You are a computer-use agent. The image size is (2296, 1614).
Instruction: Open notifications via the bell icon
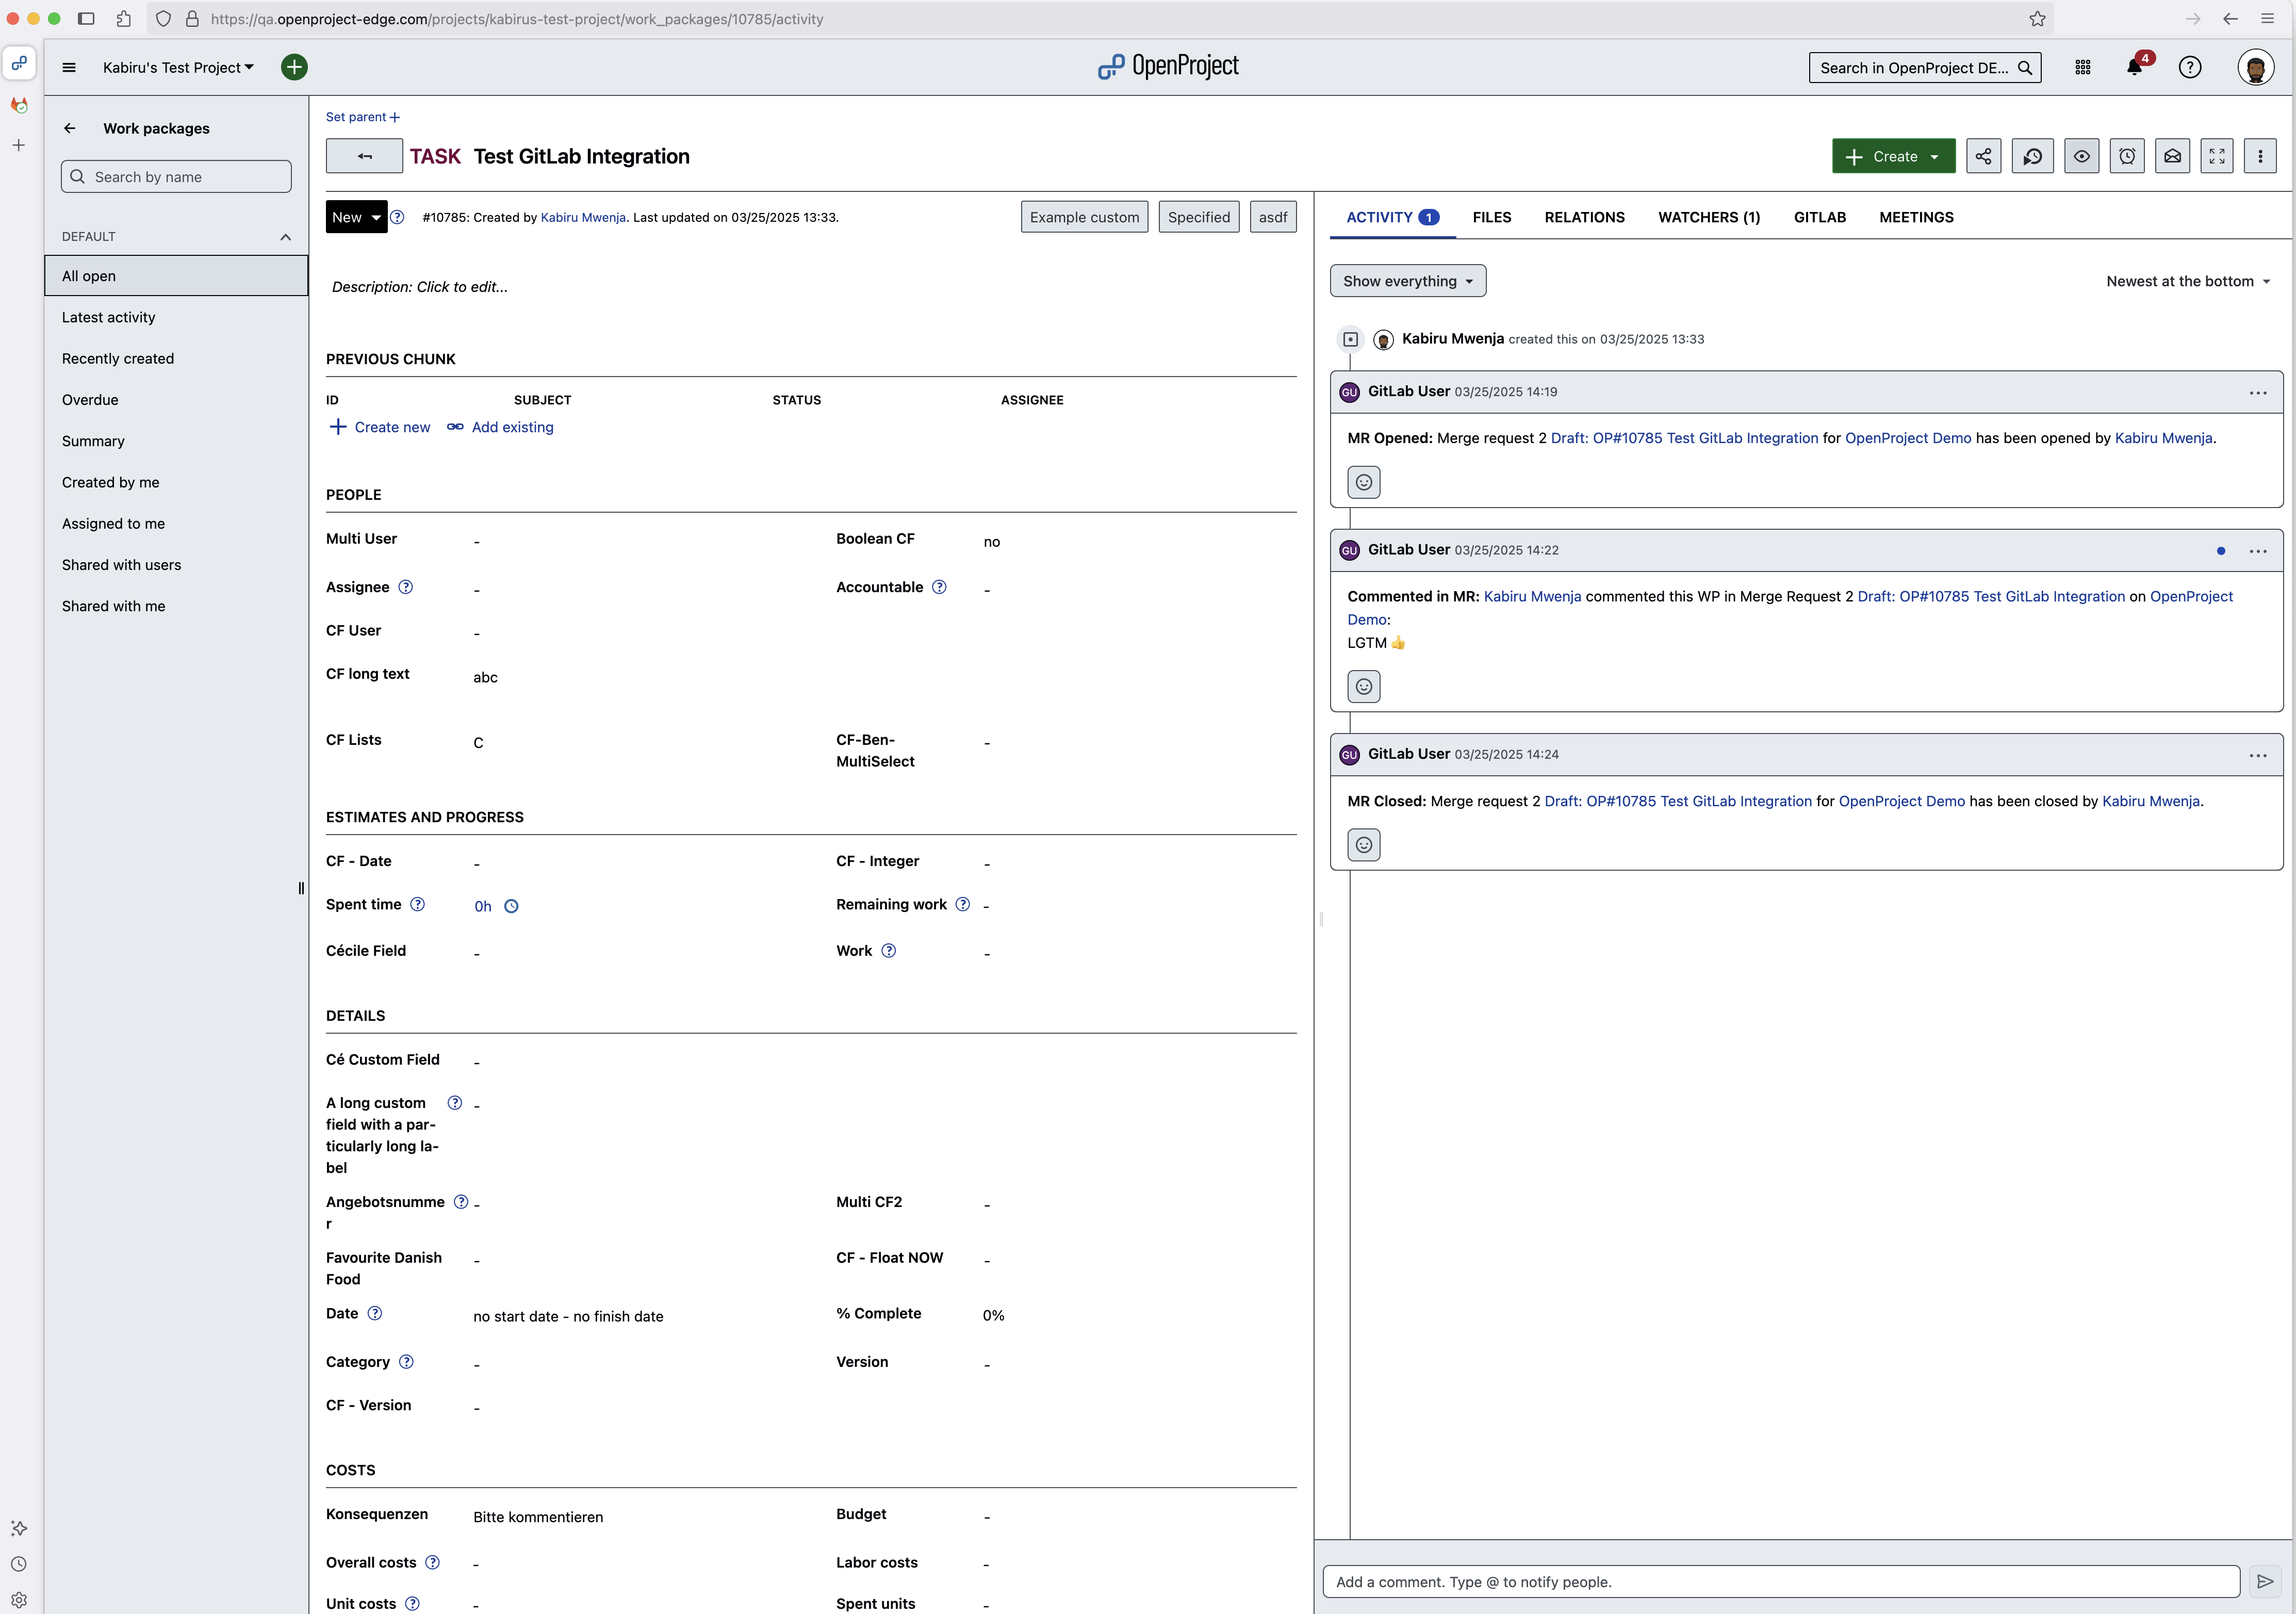2136,67
